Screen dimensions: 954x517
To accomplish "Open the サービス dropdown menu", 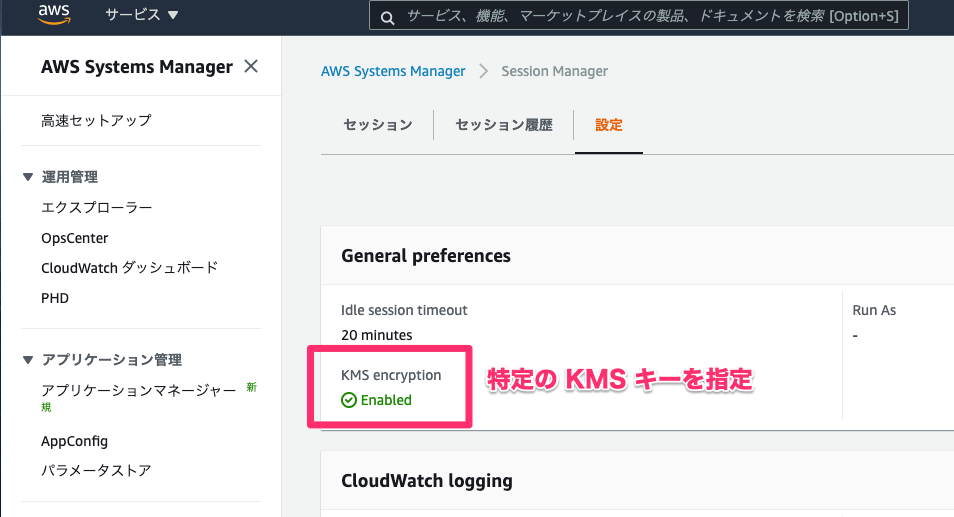I will click(141, 15).
